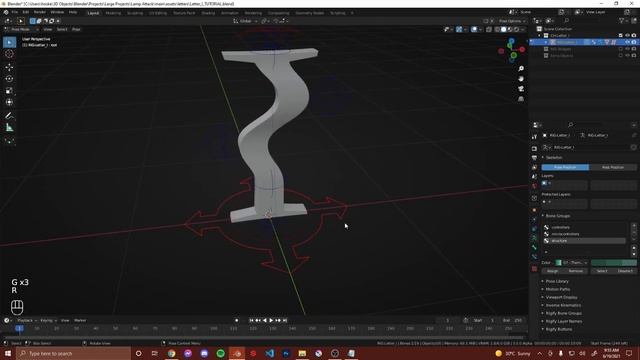Click the Remove bone group button
The image size is (640, 360).
pyautogui.click(x=576, y=271)
